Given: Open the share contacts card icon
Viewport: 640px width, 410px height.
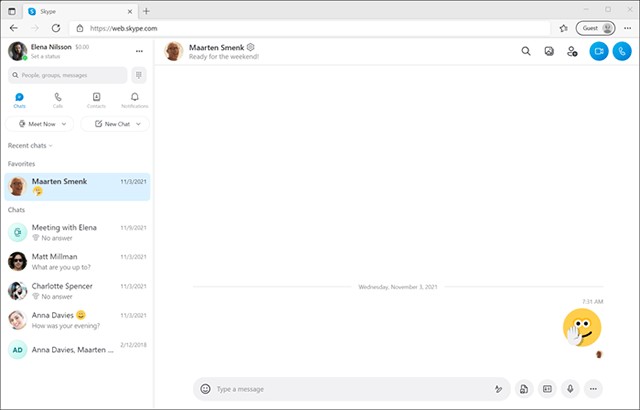Looking at the screenshot, I should 547,388.
